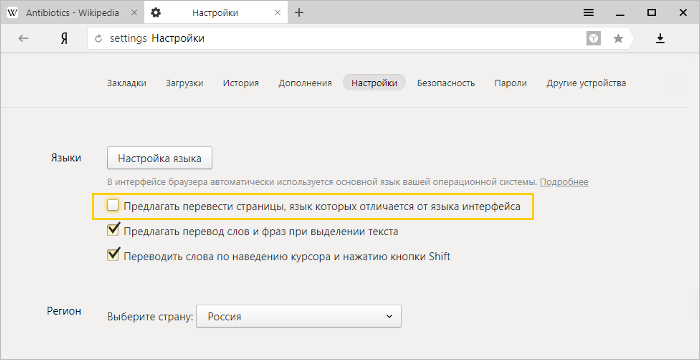Viewport: 700px width, 360px height.
Task: Open the Подробнее link
Action: tap(564, 182)
